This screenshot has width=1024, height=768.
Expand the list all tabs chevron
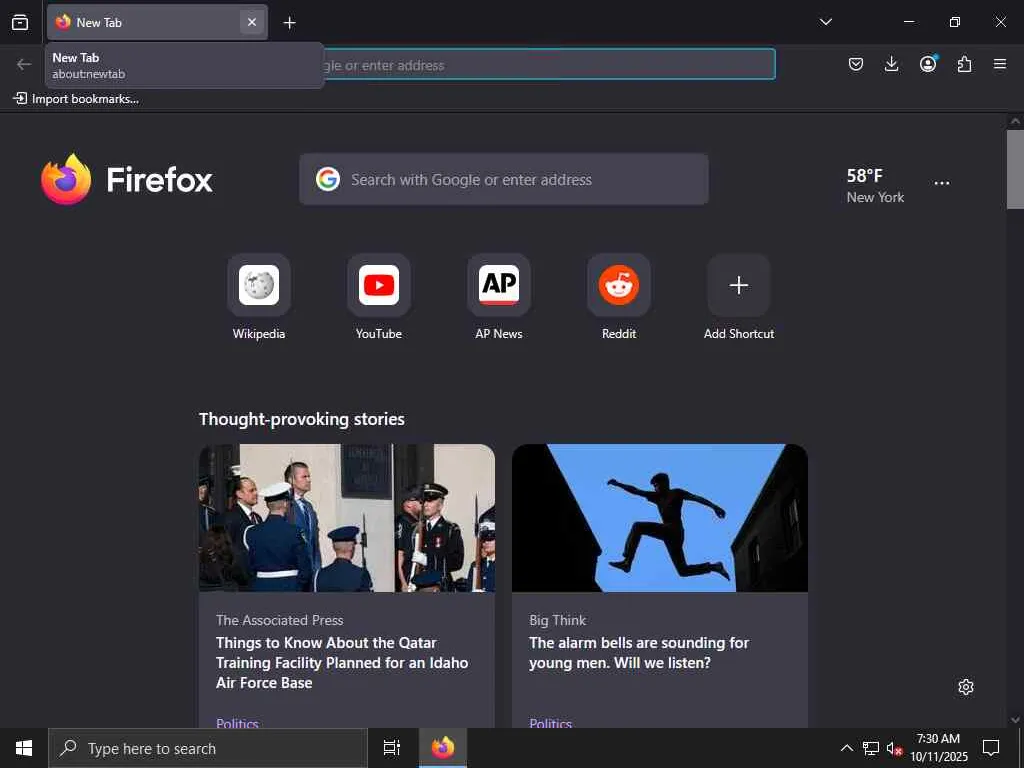(x=825, y=22)
